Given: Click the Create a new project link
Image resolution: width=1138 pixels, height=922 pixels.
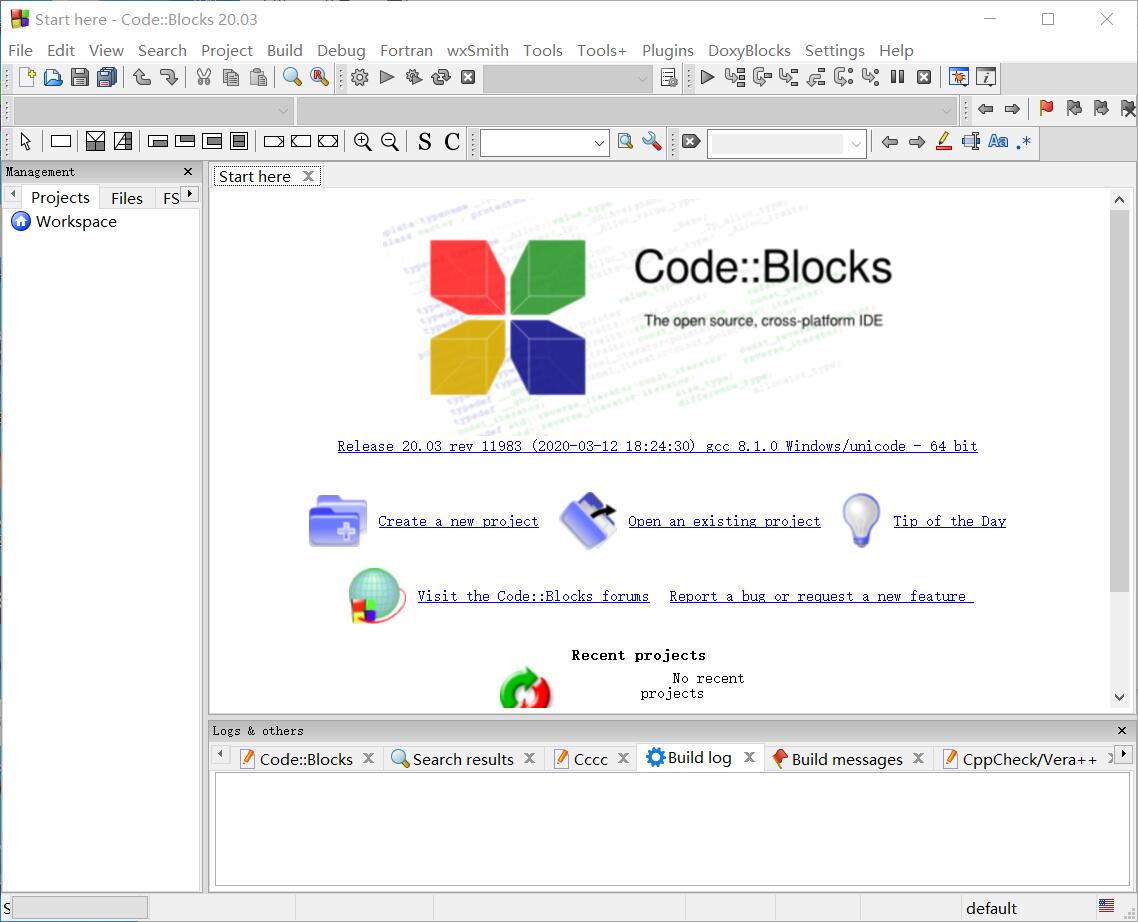Looking at the screenshot, I should (458, 521).
